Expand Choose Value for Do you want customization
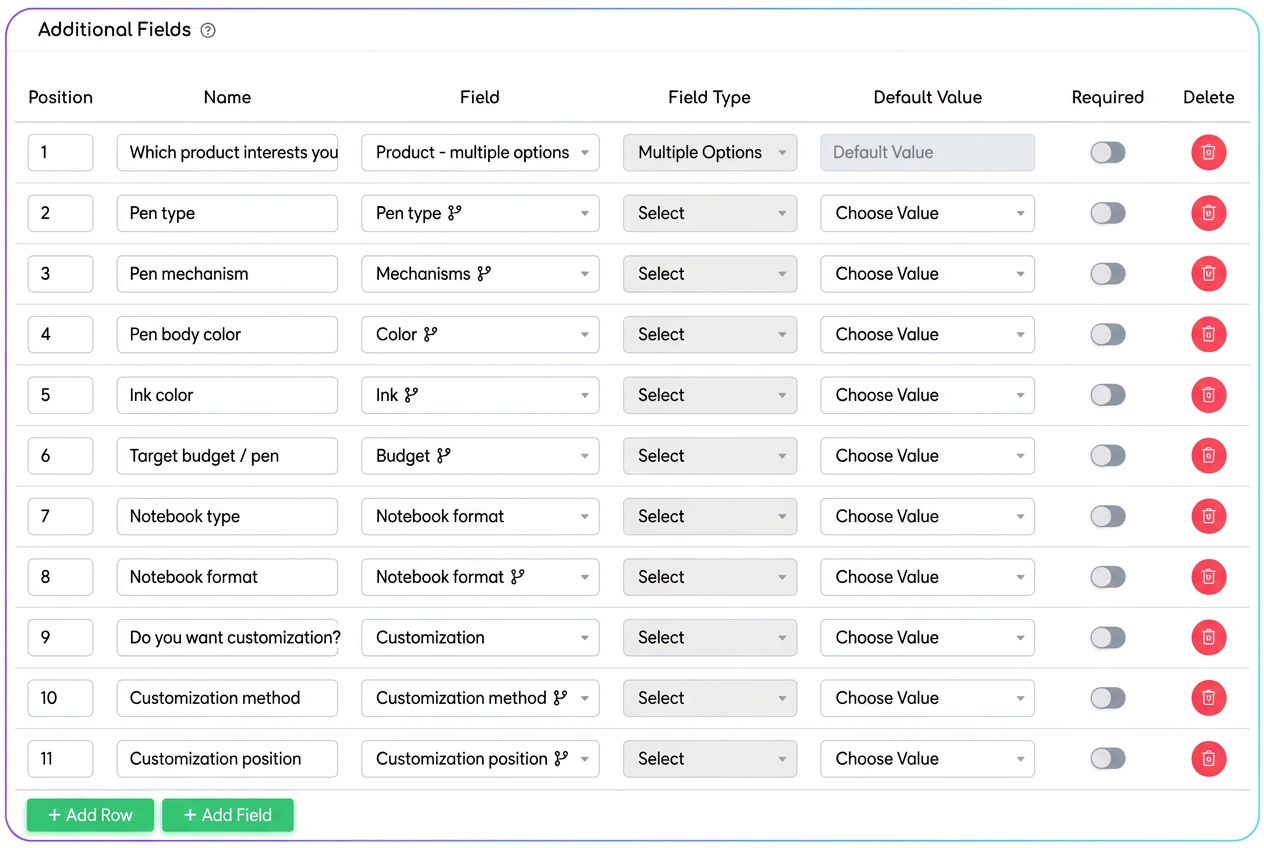Viewport: 1264px width, 848px height. (927, 638)
